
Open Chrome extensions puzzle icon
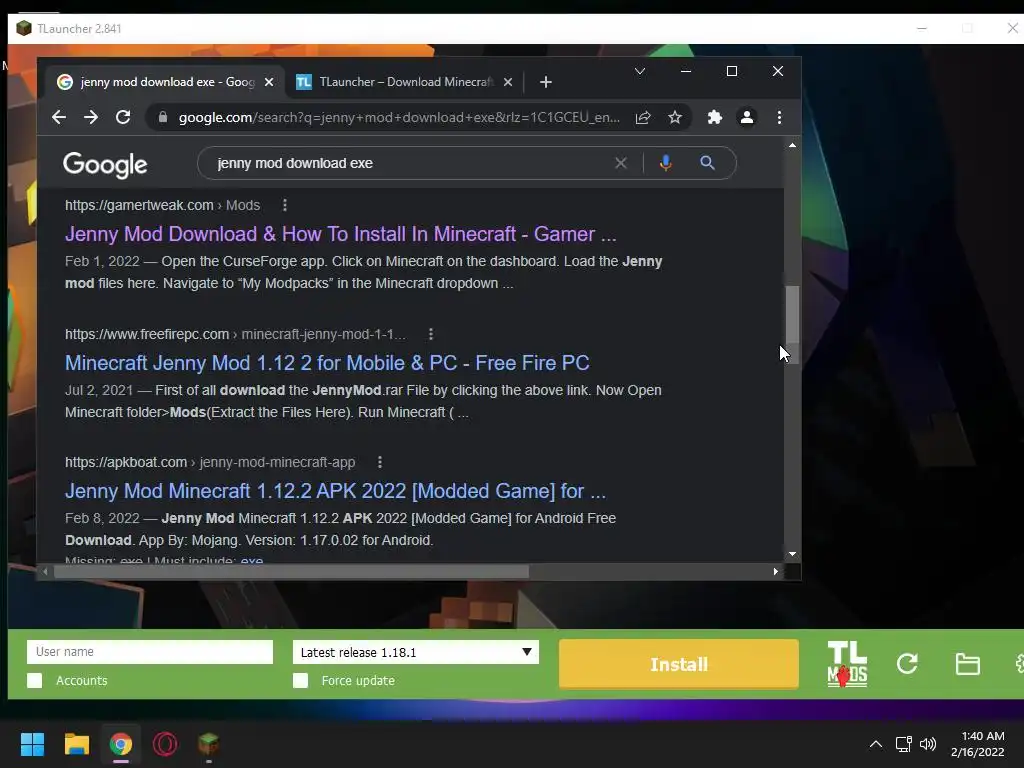click(714, 118)
